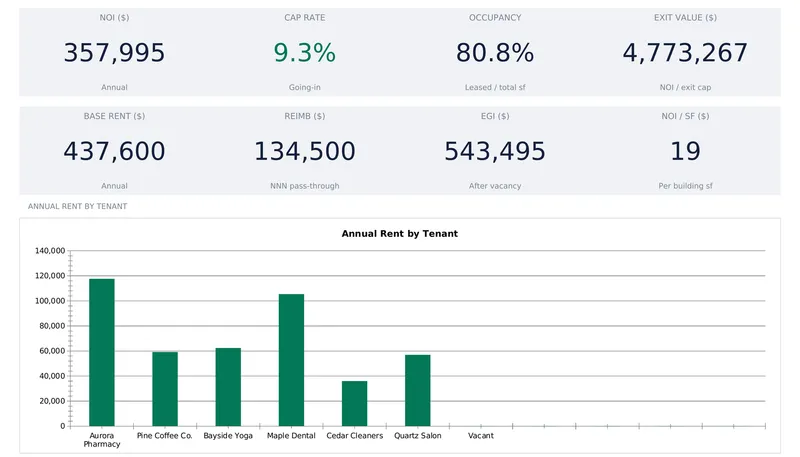This screenshot has width=800, height=457.
Task: Click the Per building sf caption
Action: 685,186
